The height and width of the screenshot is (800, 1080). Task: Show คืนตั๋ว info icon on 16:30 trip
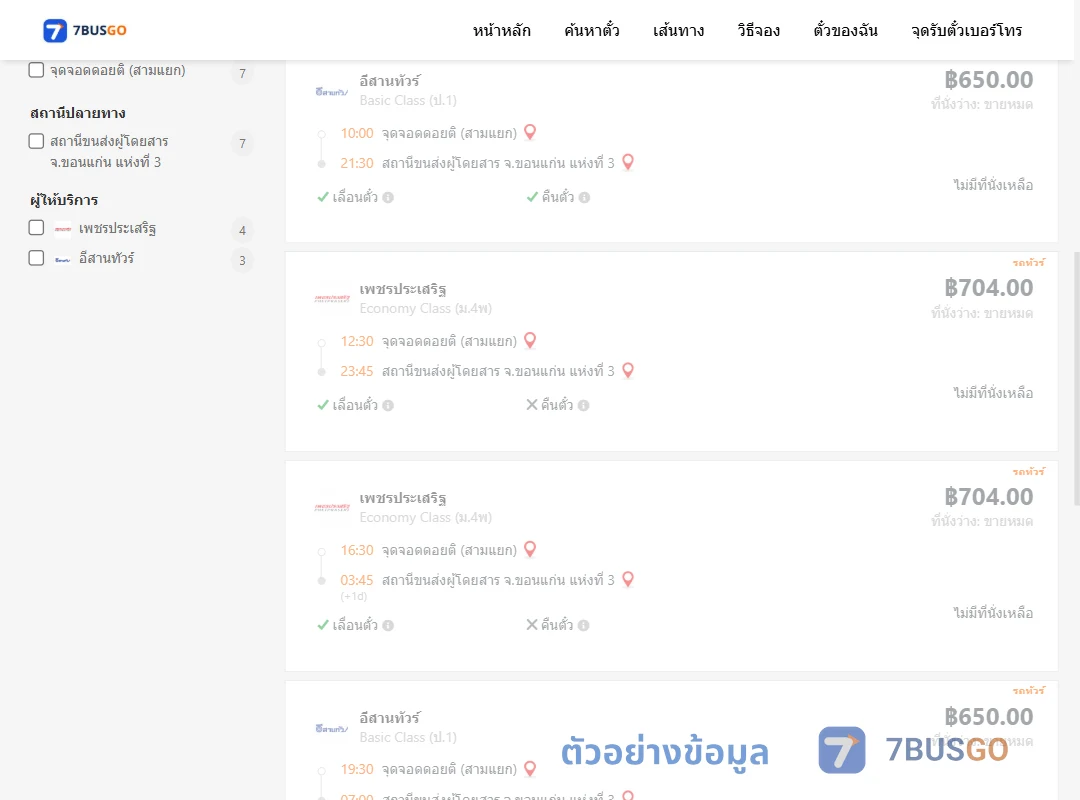pos(583,626)
